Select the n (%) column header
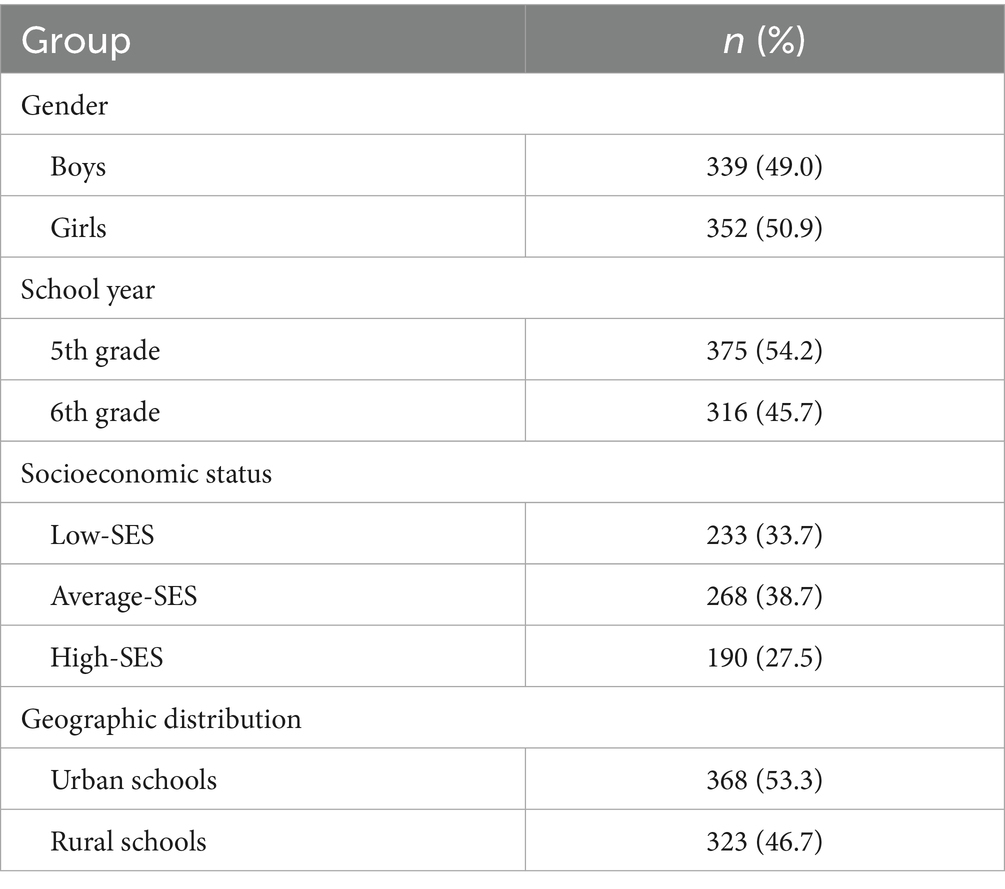Image resolution: width=1005 pixels, height=889 pixels. [764, 42]
